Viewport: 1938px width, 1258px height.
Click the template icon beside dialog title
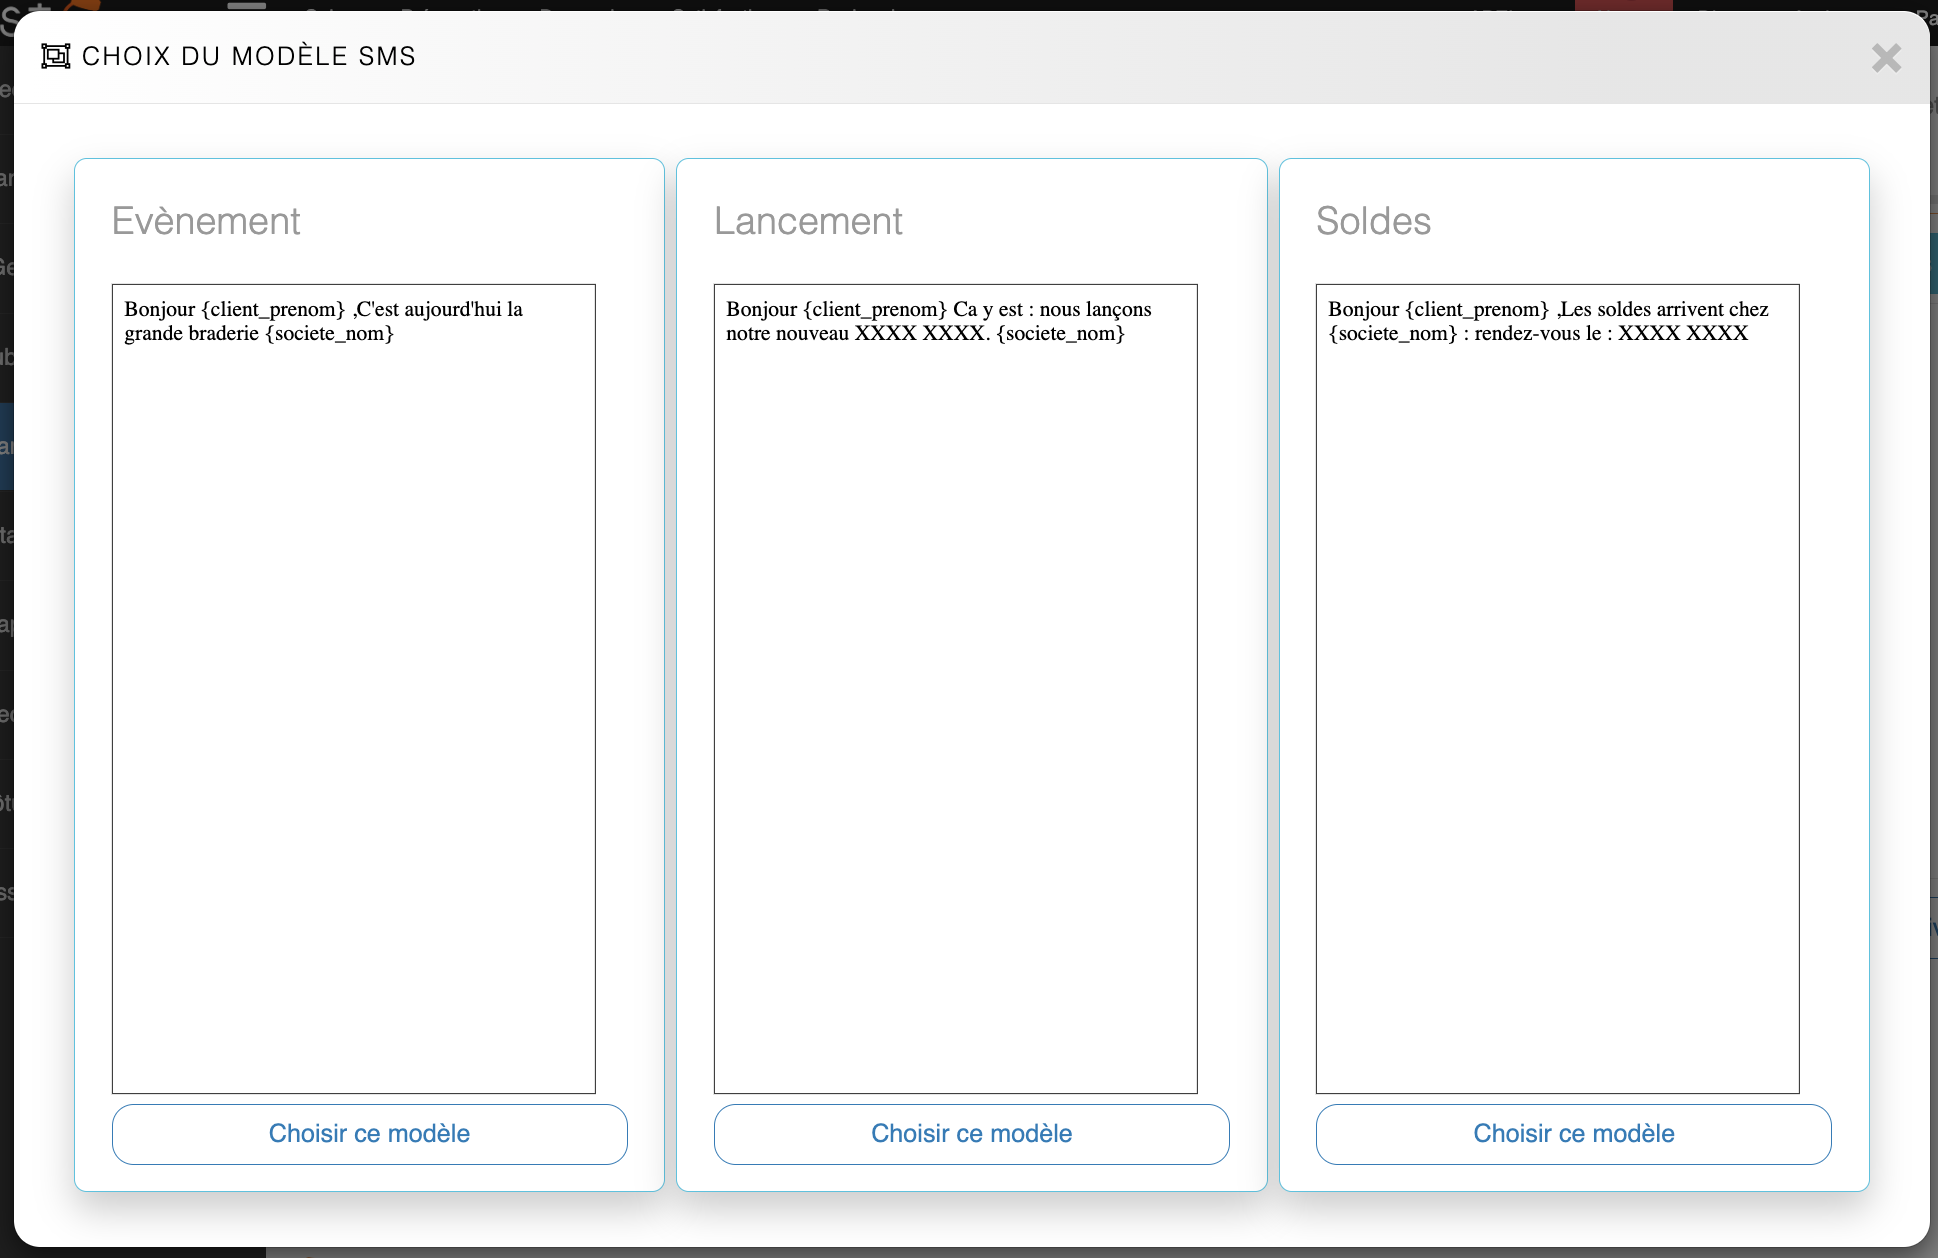point(55,56)
